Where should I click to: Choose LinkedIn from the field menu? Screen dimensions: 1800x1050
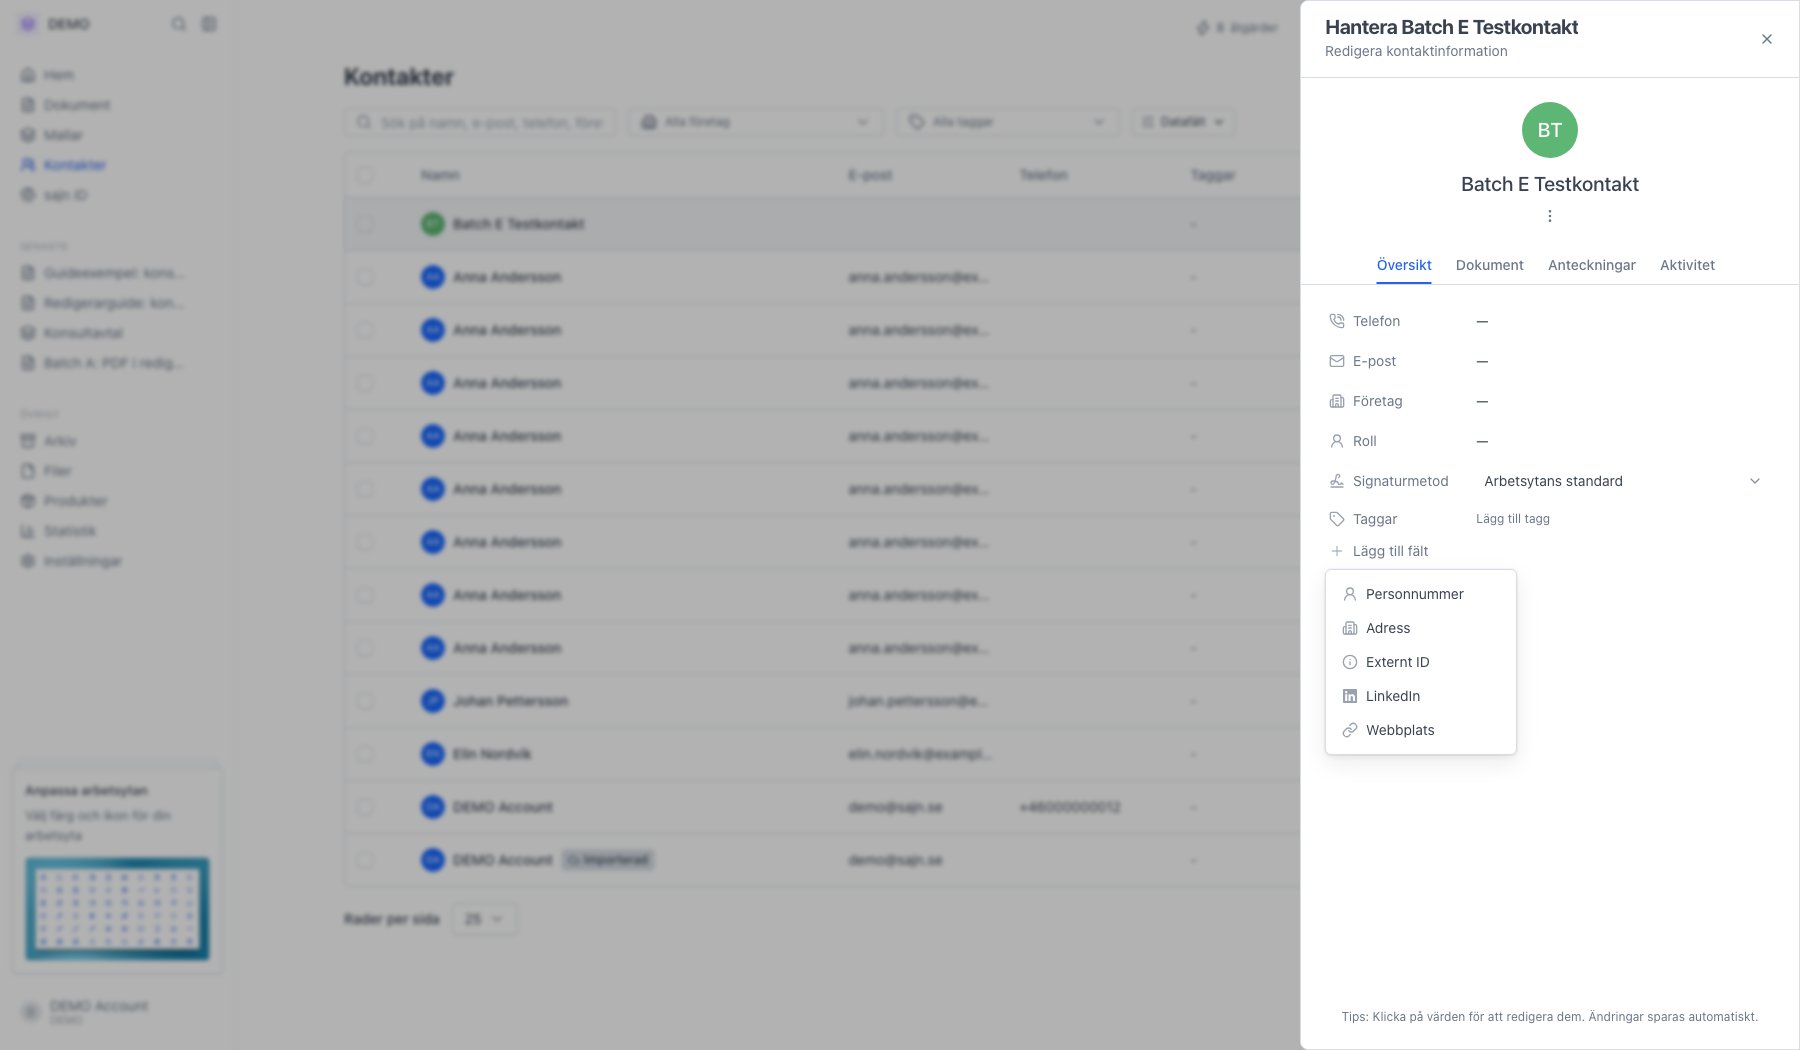[1421, 696]
